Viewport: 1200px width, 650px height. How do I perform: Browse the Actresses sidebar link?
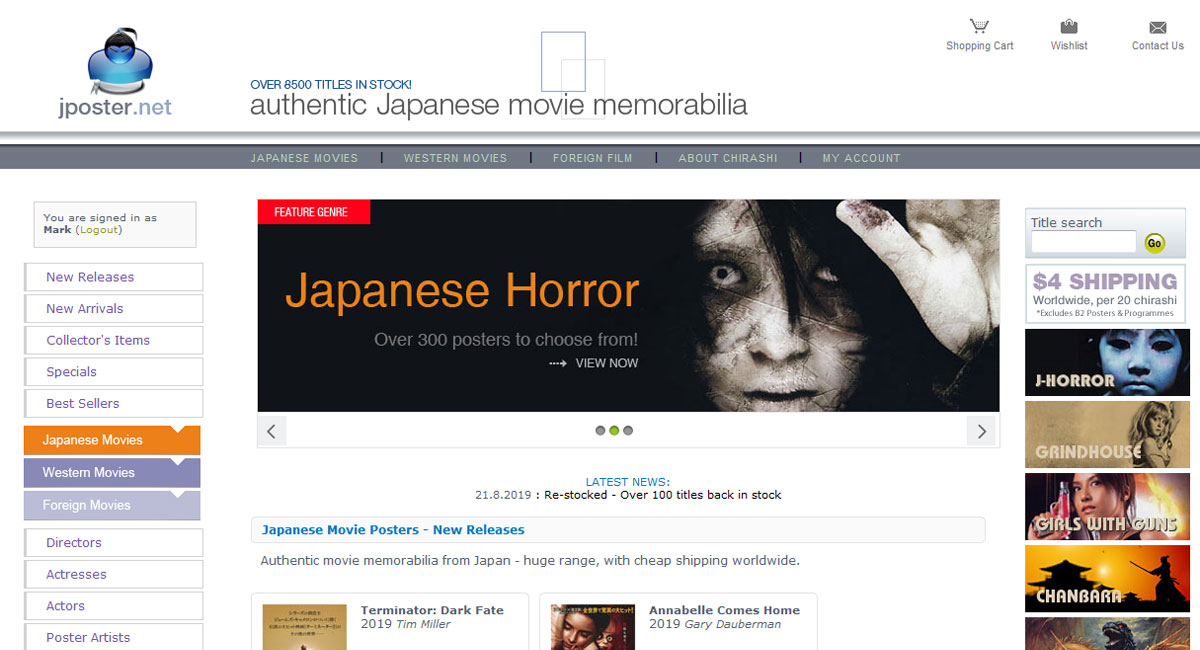tap(114, 574)
